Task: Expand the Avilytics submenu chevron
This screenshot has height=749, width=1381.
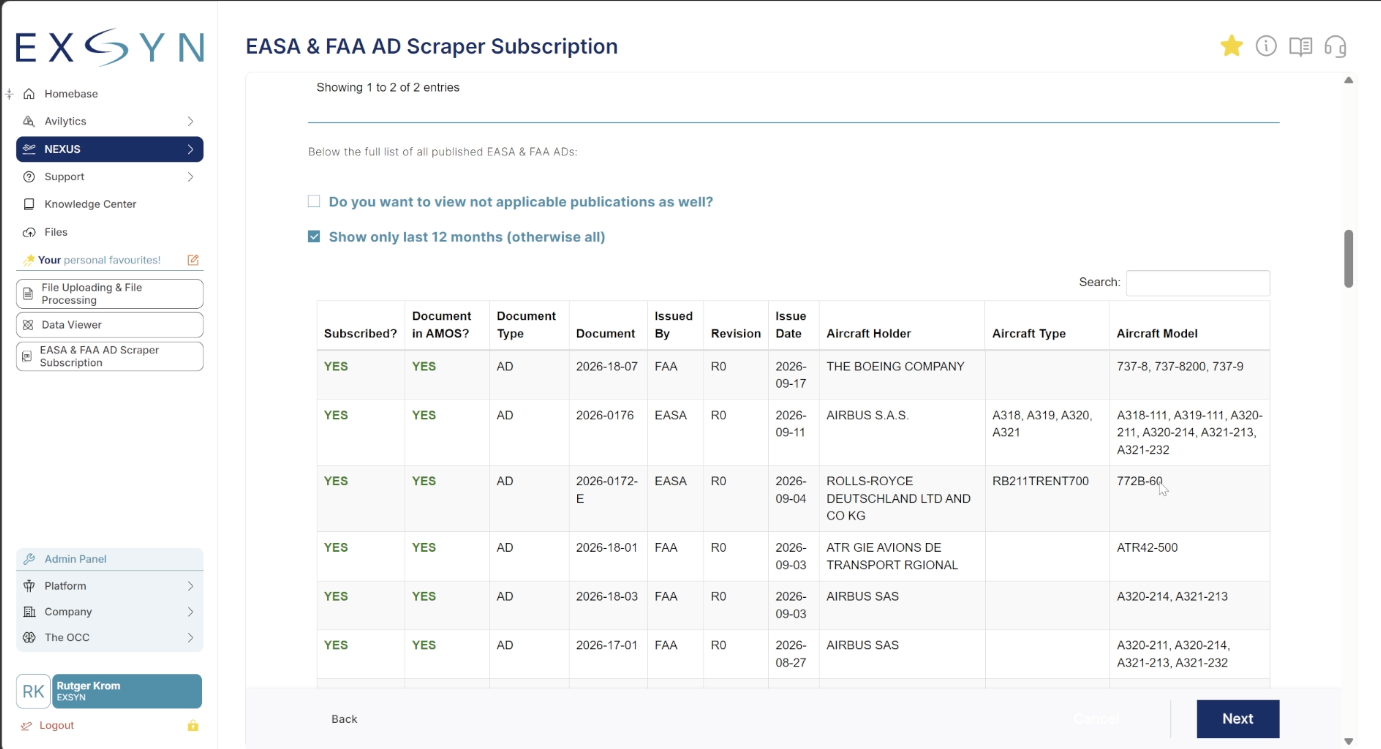Action: click(x=190, y=121)
